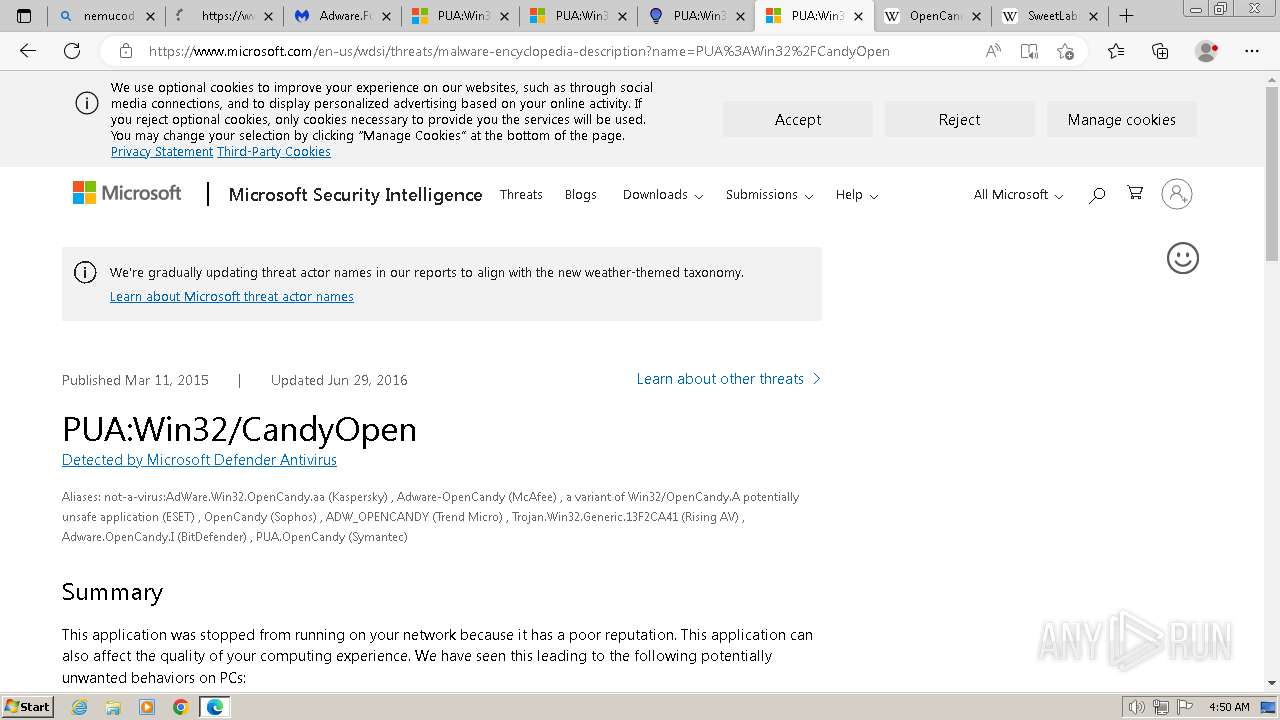This screenshot has height=720, width=1280.
Task: Expand the Submissions dropdown menu
Action: tap(769, 195)
